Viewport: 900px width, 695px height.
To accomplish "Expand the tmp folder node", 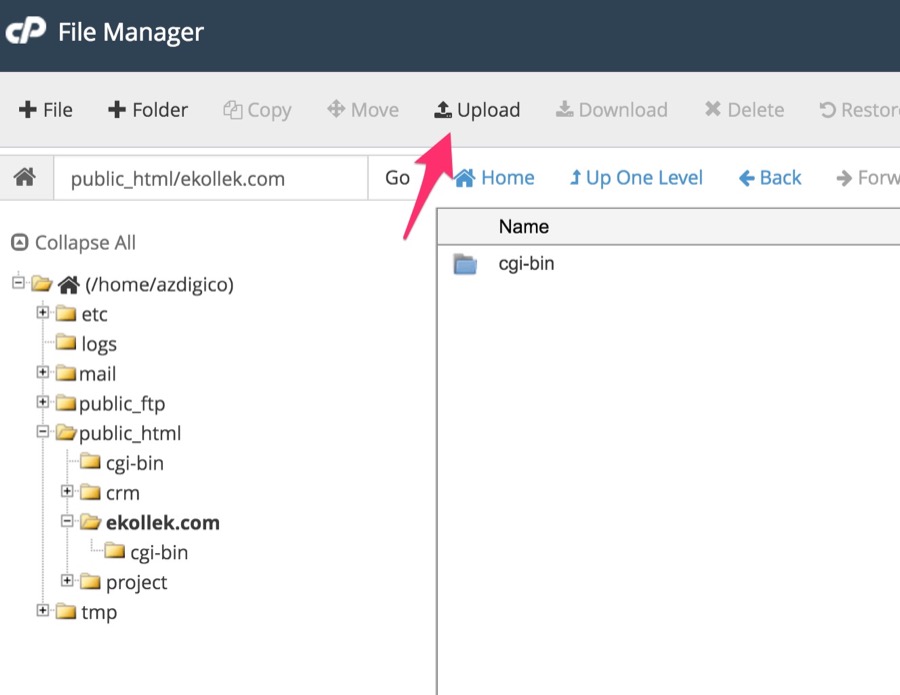I will point(42,611).
